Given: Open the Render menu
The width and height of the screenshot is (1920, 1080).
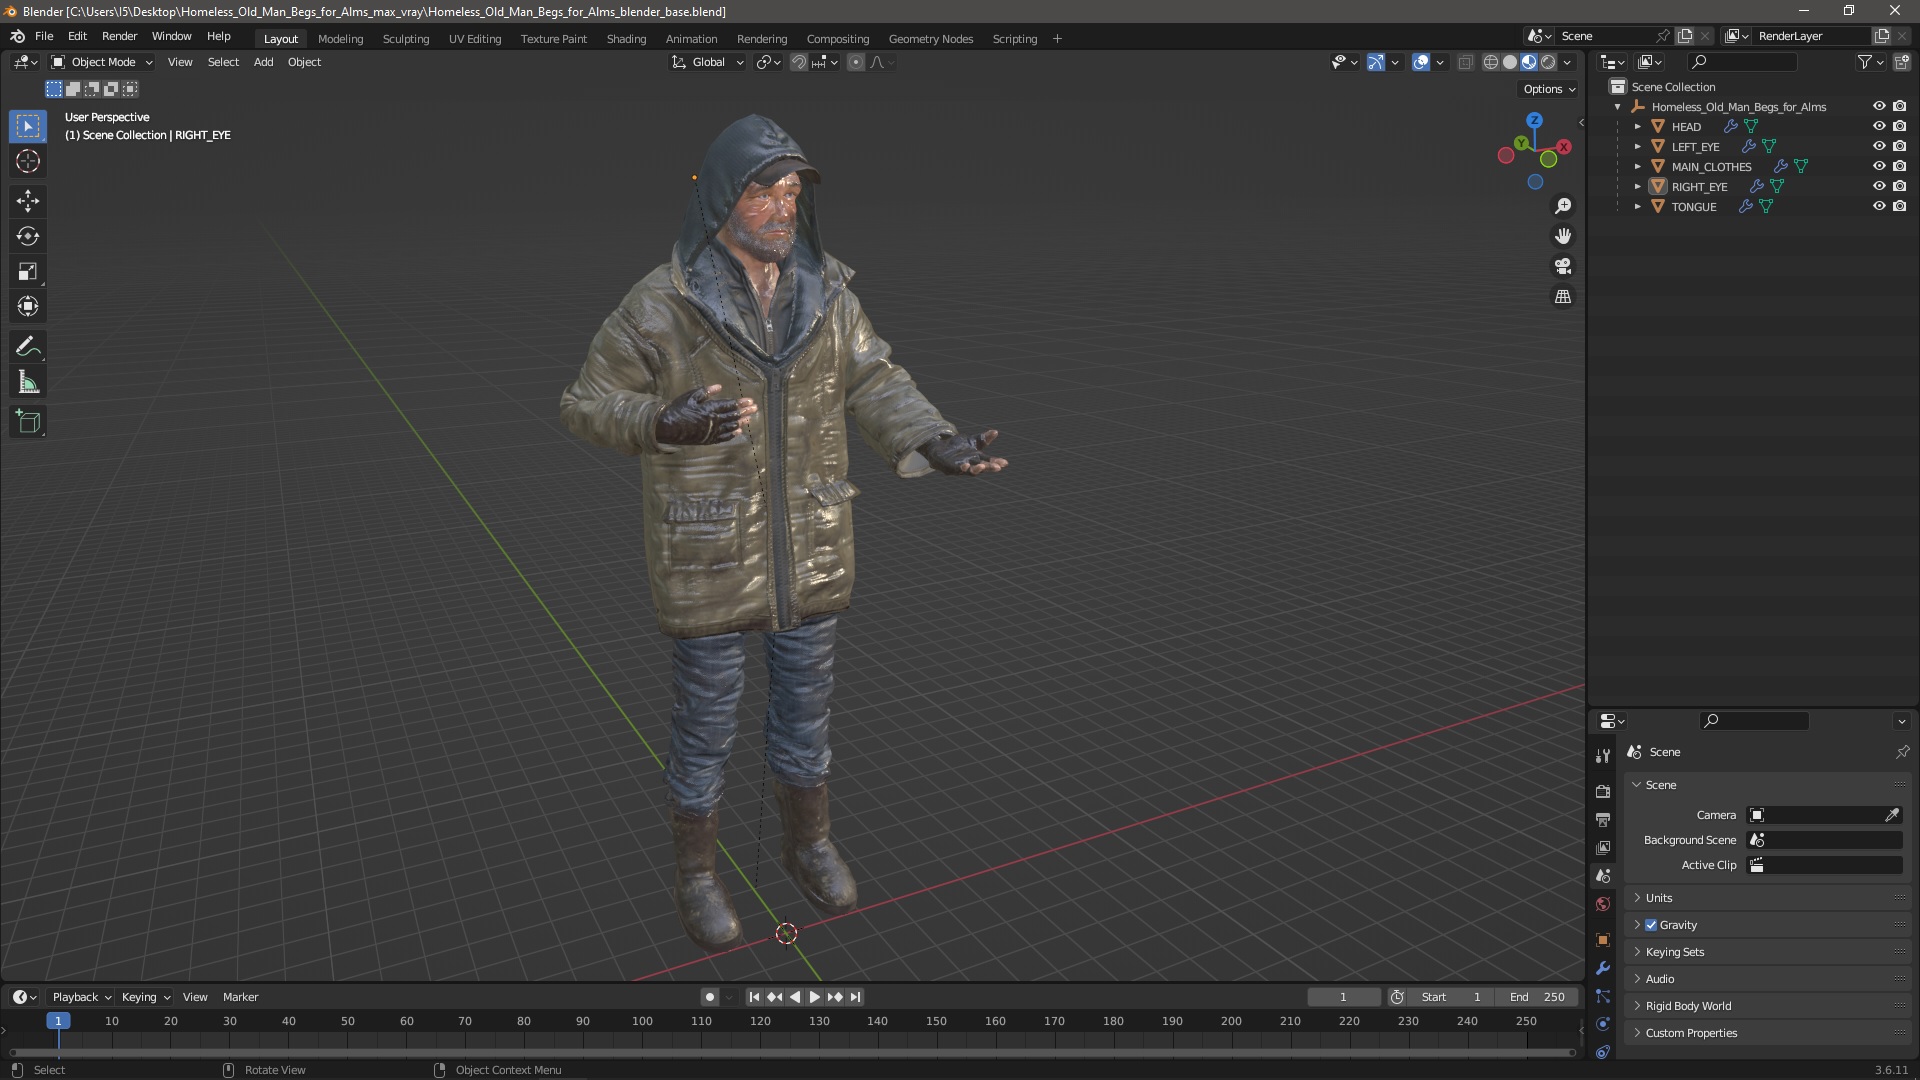Looking at the screenshot, I should coord(119,36).
